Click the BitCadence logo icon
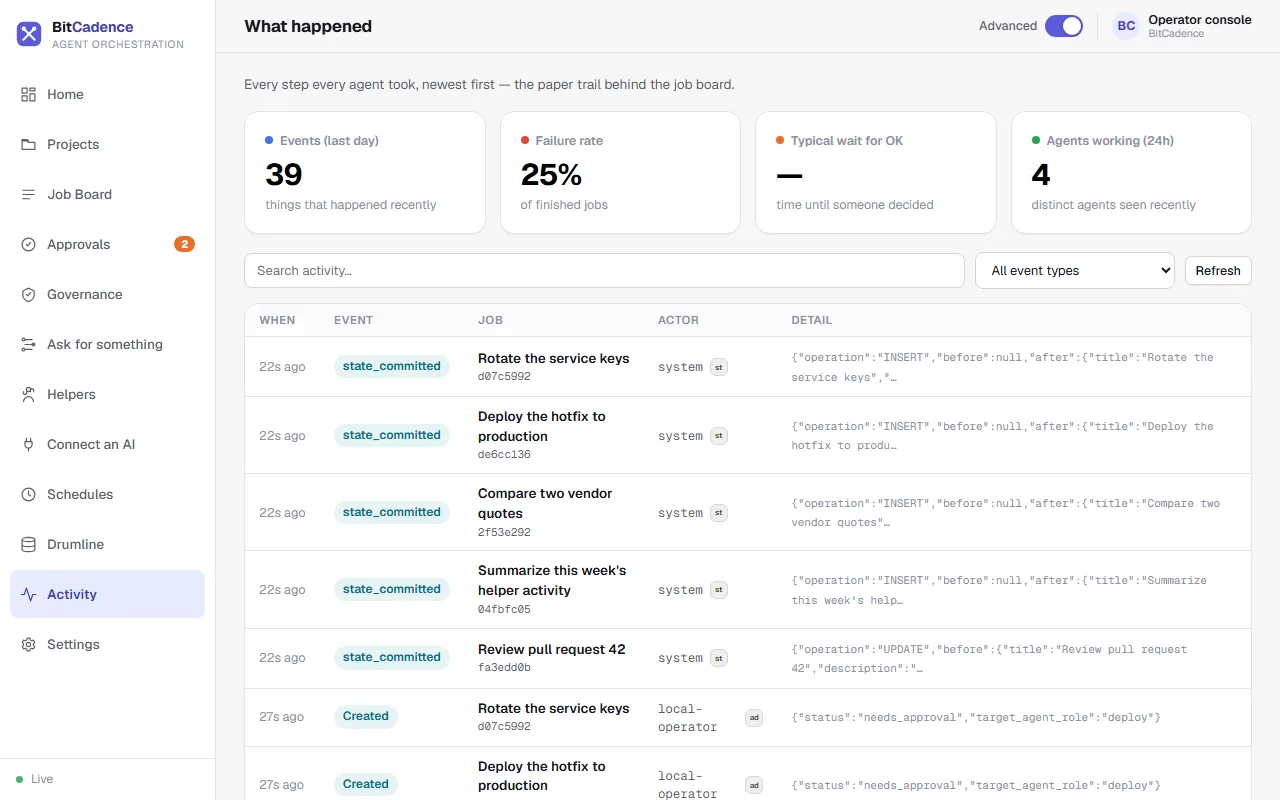 [29, 35]
